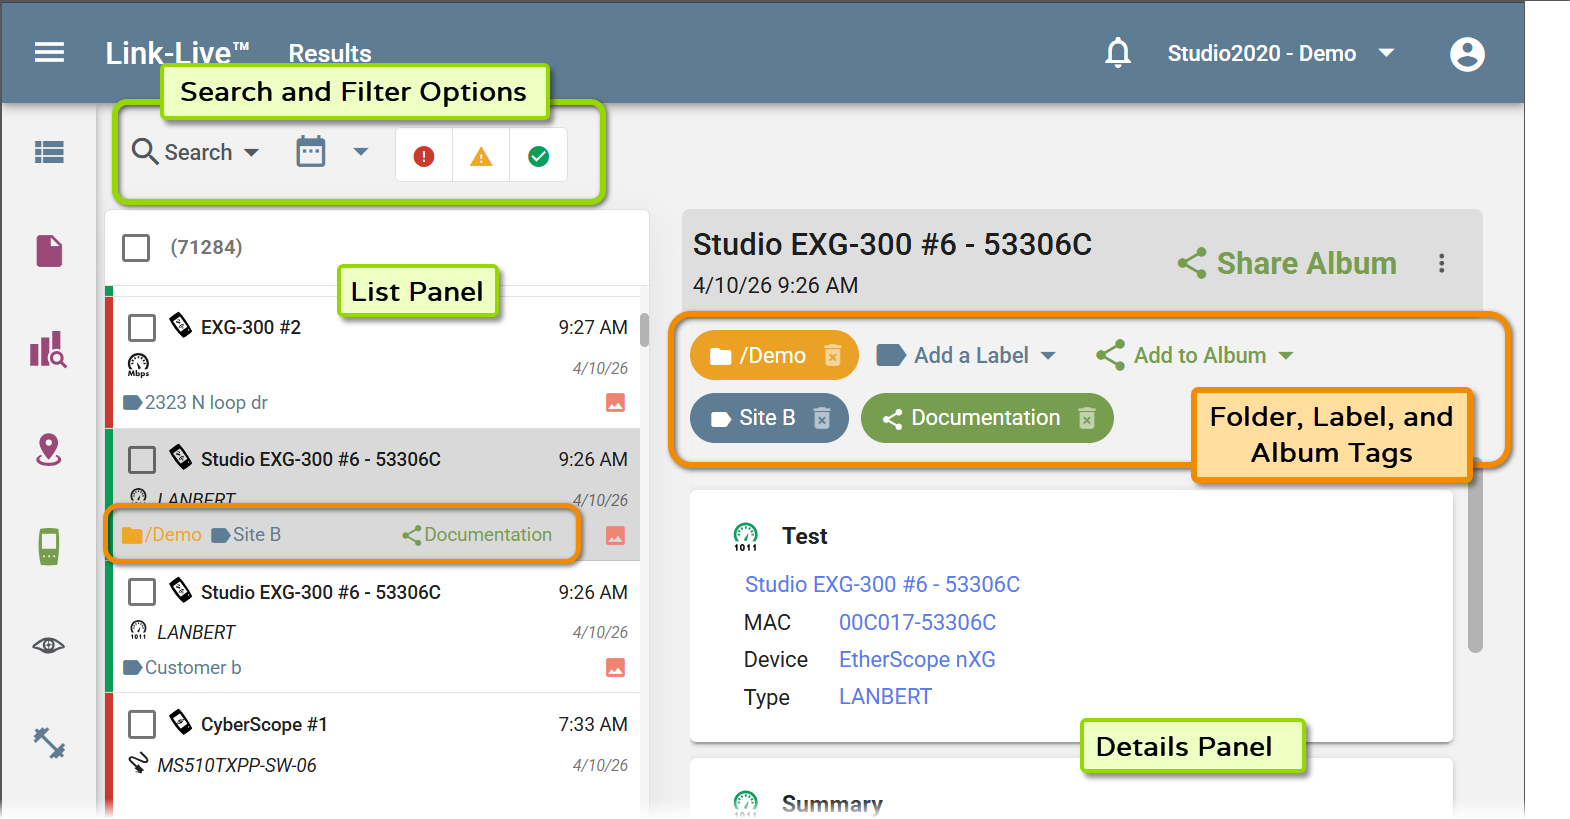Check the EXG-300 #2 result checkbox
This screenshot has height=819, width=1570.
(142, 327)
